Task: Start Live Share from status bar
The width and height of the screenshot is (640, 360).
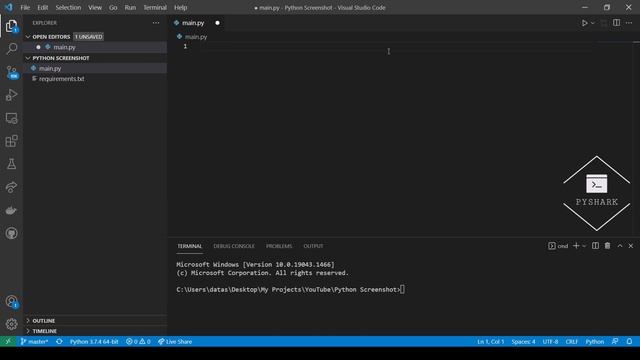Action: tap(175, 342)
